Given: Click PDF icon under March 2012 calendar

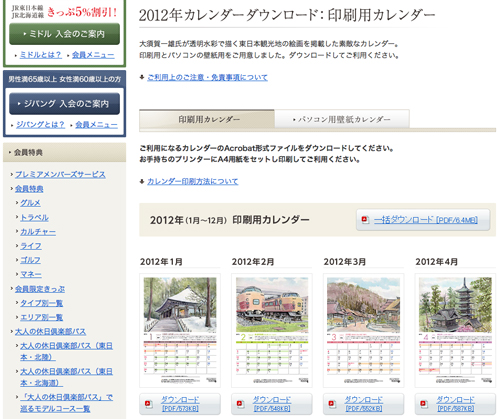Looking at the screenshot, I should (332, 404).
